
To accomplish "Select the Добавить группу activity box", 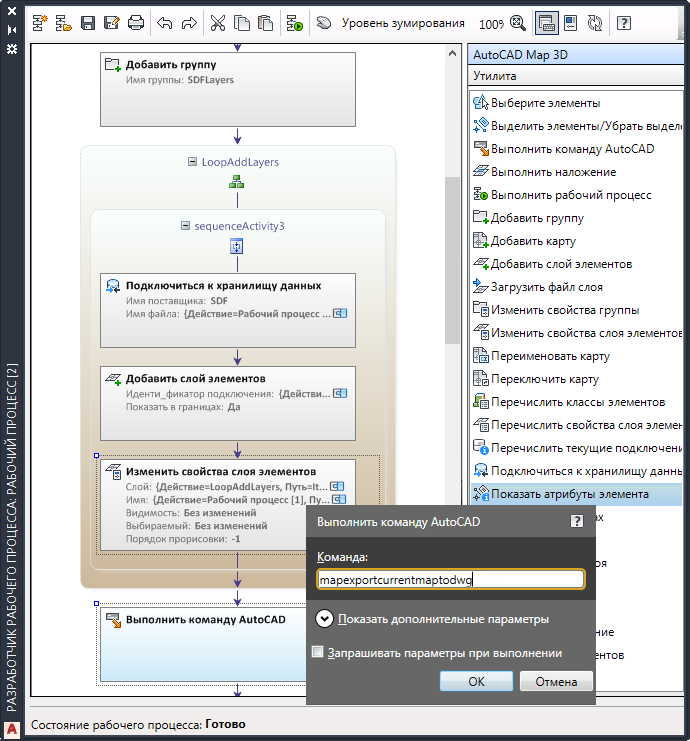I will pyautogui.click(x=228, y=89).
